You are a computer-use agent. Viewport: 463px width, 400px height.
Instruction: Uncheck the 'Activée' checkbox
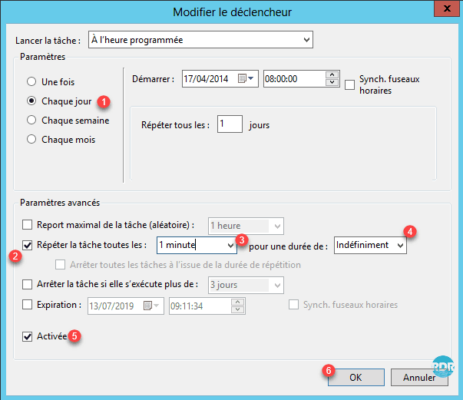(x=27, y=337)
